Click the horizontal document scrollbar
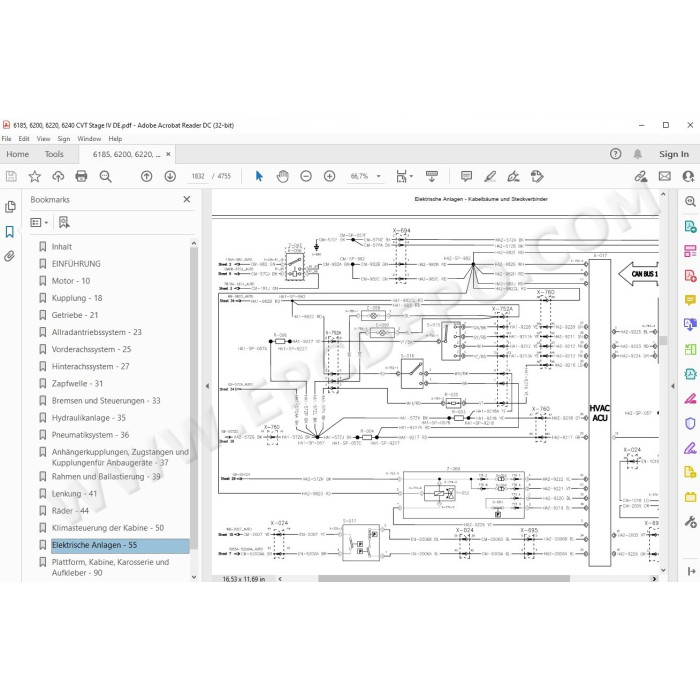The width and height of the screenshot is (700, 700). click(444, 579)
